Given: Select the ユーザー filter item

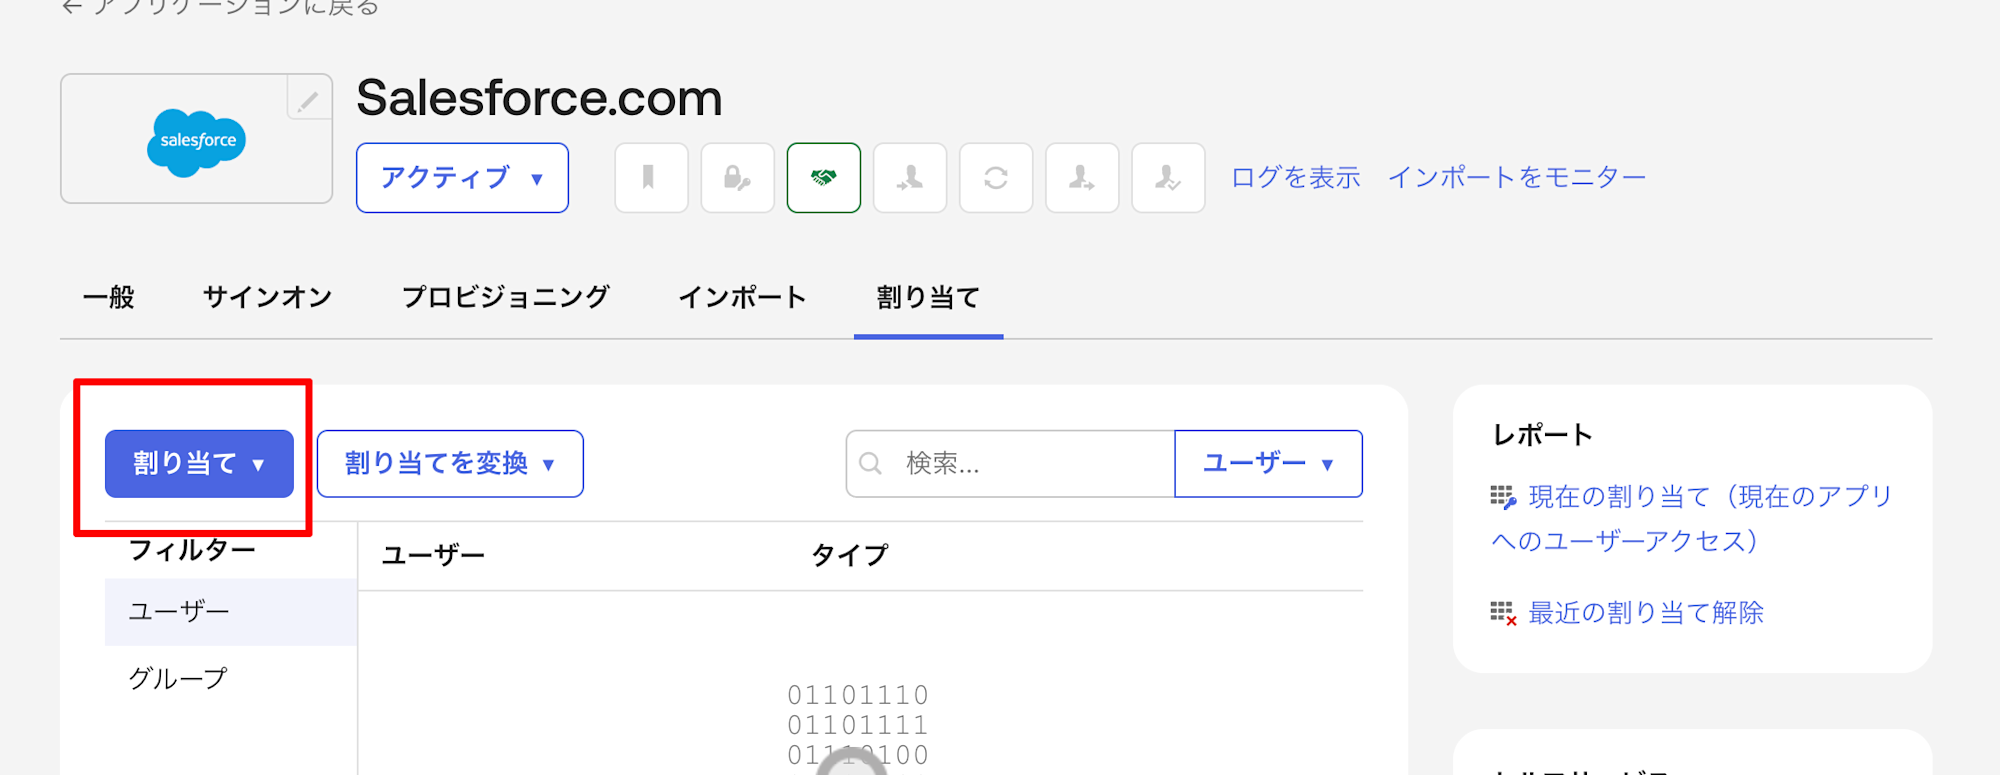Looking at the screenshot, I should pyautogui.click(x=231, y=611).
